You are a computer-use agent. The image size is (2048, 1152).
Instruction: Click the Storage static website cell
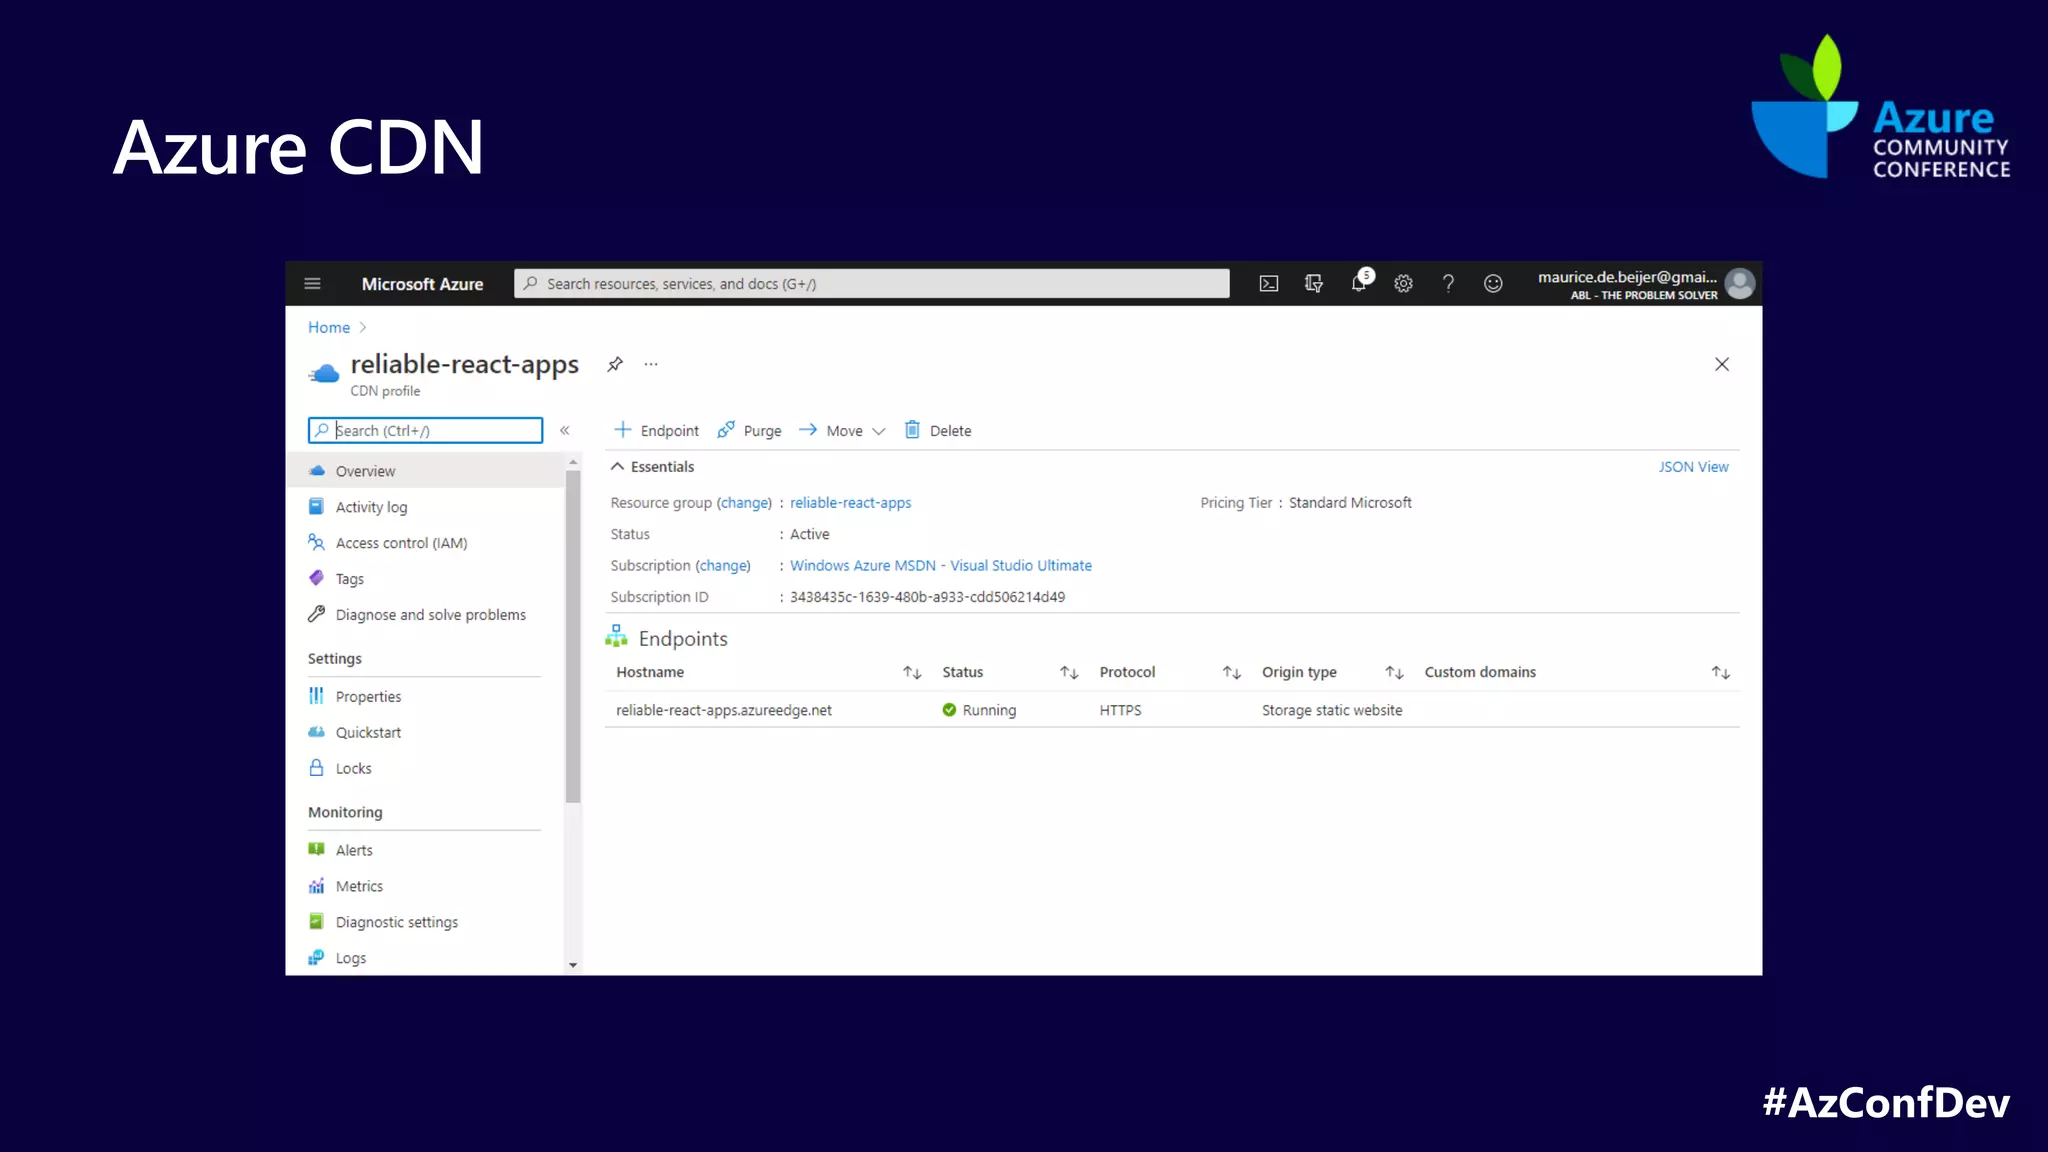(1332, 710)
